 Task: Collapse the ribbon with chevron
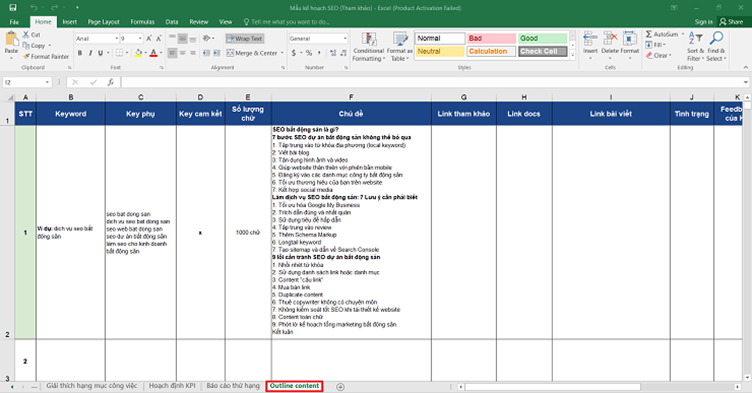pos(746,68)
